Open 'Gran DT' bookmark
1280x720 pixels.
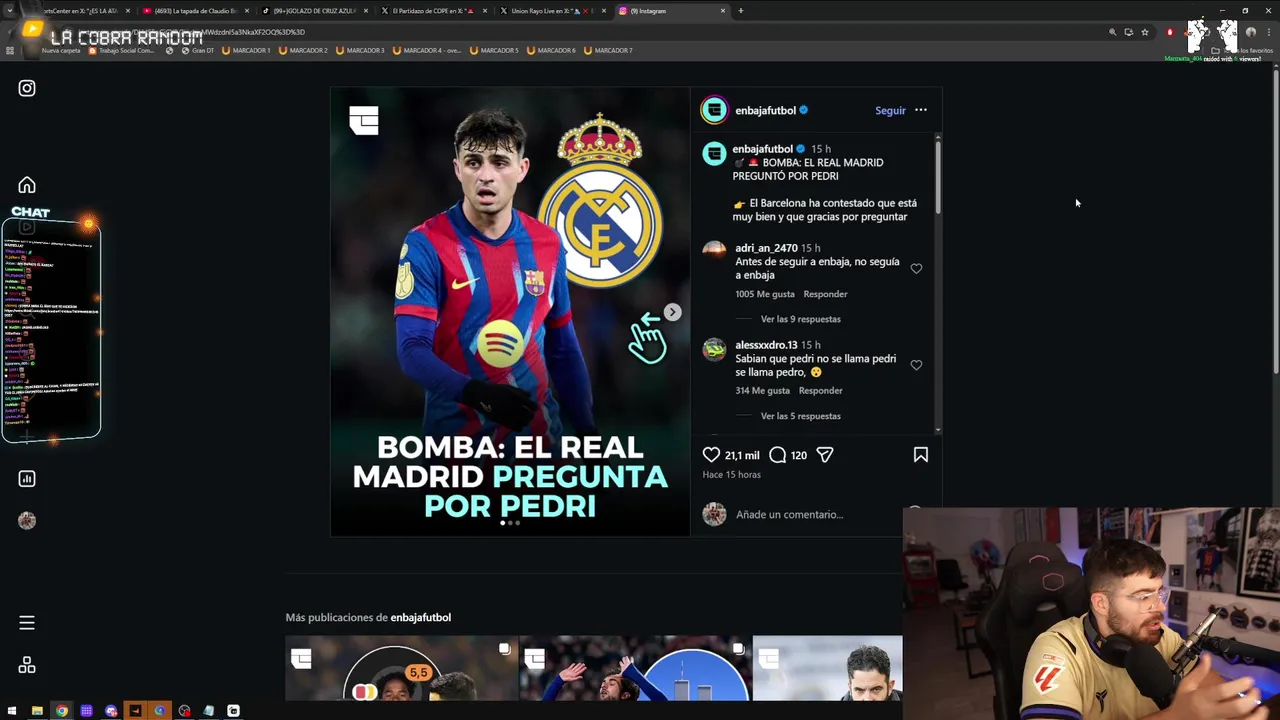tap(197, 50)
